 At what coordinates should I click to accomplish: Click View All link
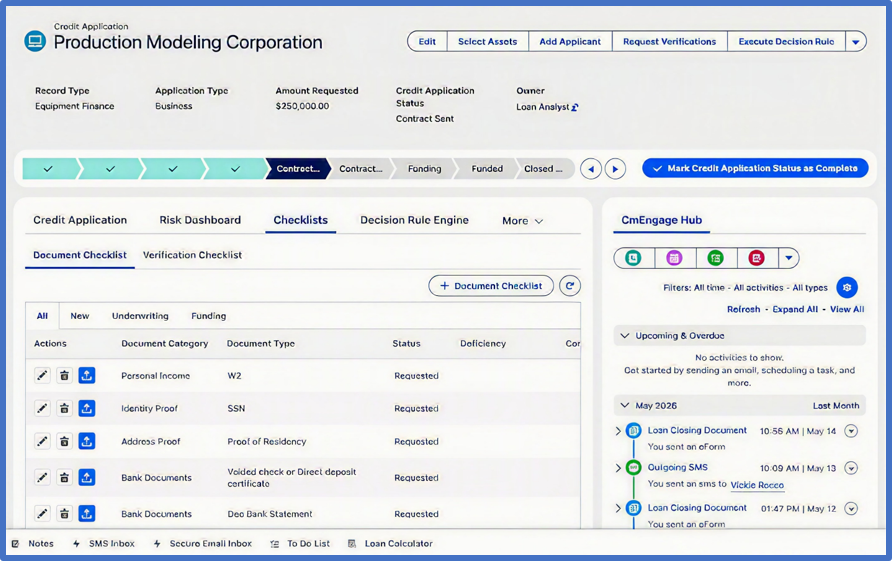coord(847,310)
